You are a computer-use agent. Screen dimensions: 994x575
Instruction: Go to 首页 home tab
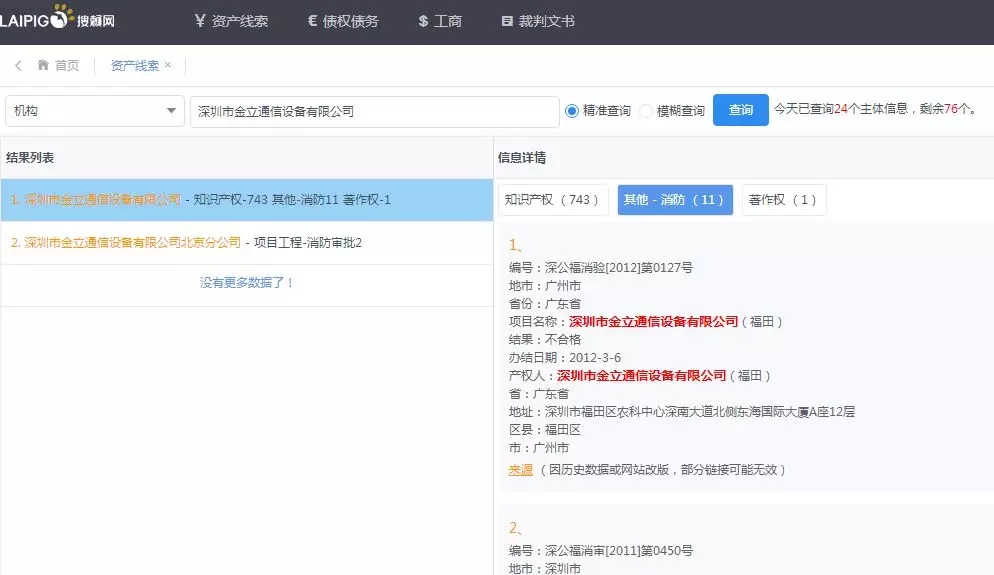[x=58, y=65]
